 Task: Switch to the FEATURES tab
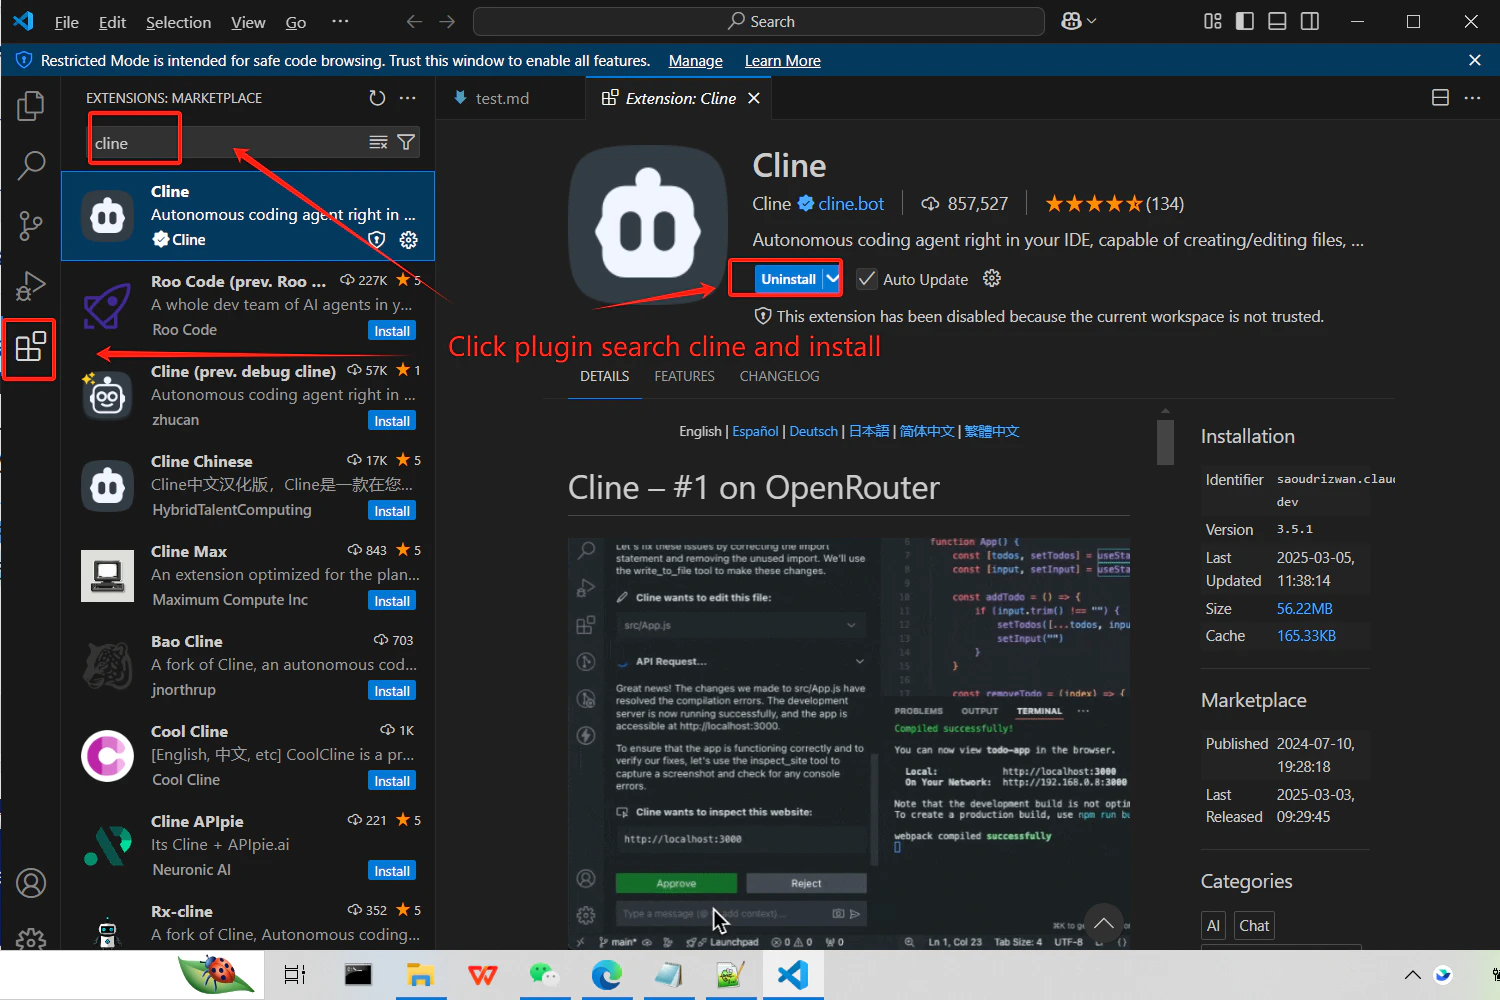(x=684, y=376)
